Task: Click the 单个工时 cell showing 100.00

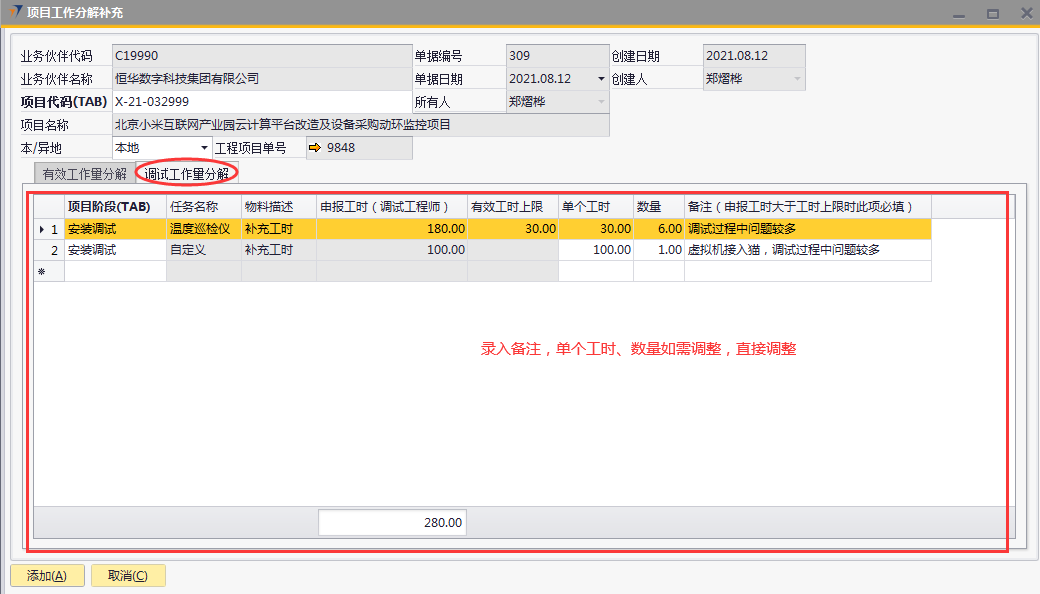Action: [595, 250]
